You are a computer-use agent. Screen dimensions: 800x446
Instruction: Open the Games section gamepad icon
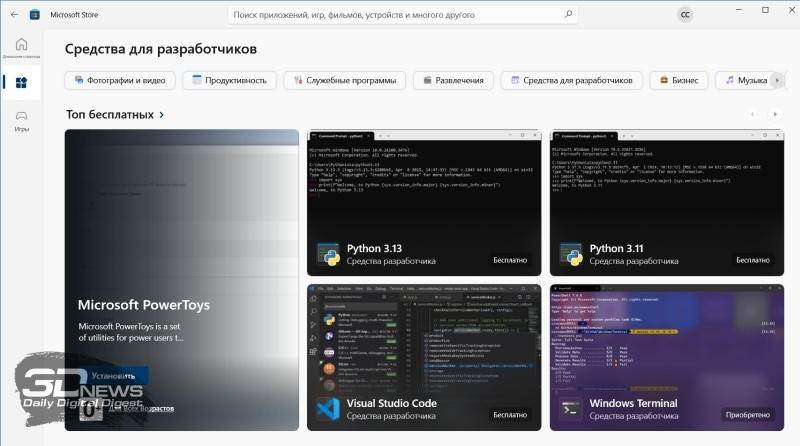[x=21, y=119]
